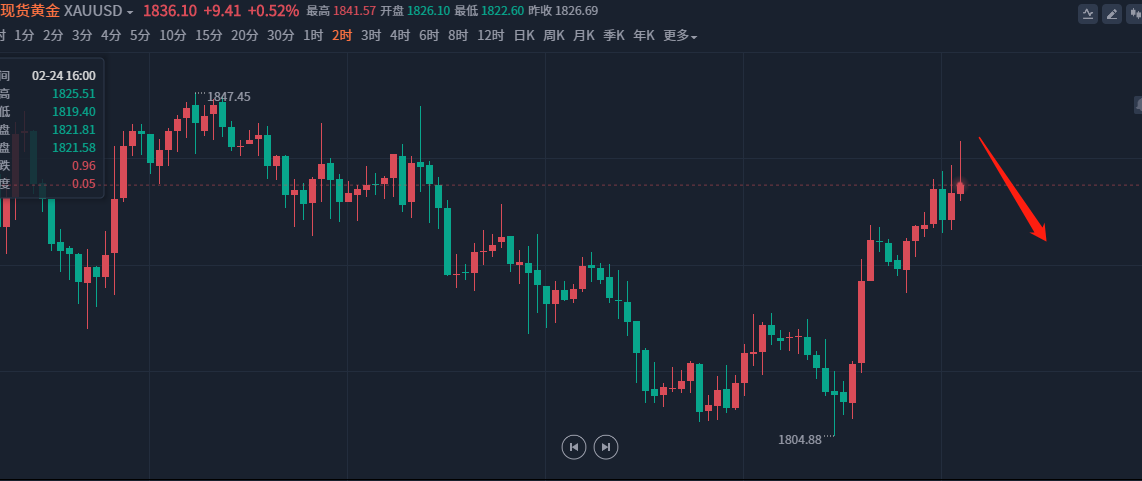Switch to the 30分 timeframe
1142x481 pixels.
point(280,35)
